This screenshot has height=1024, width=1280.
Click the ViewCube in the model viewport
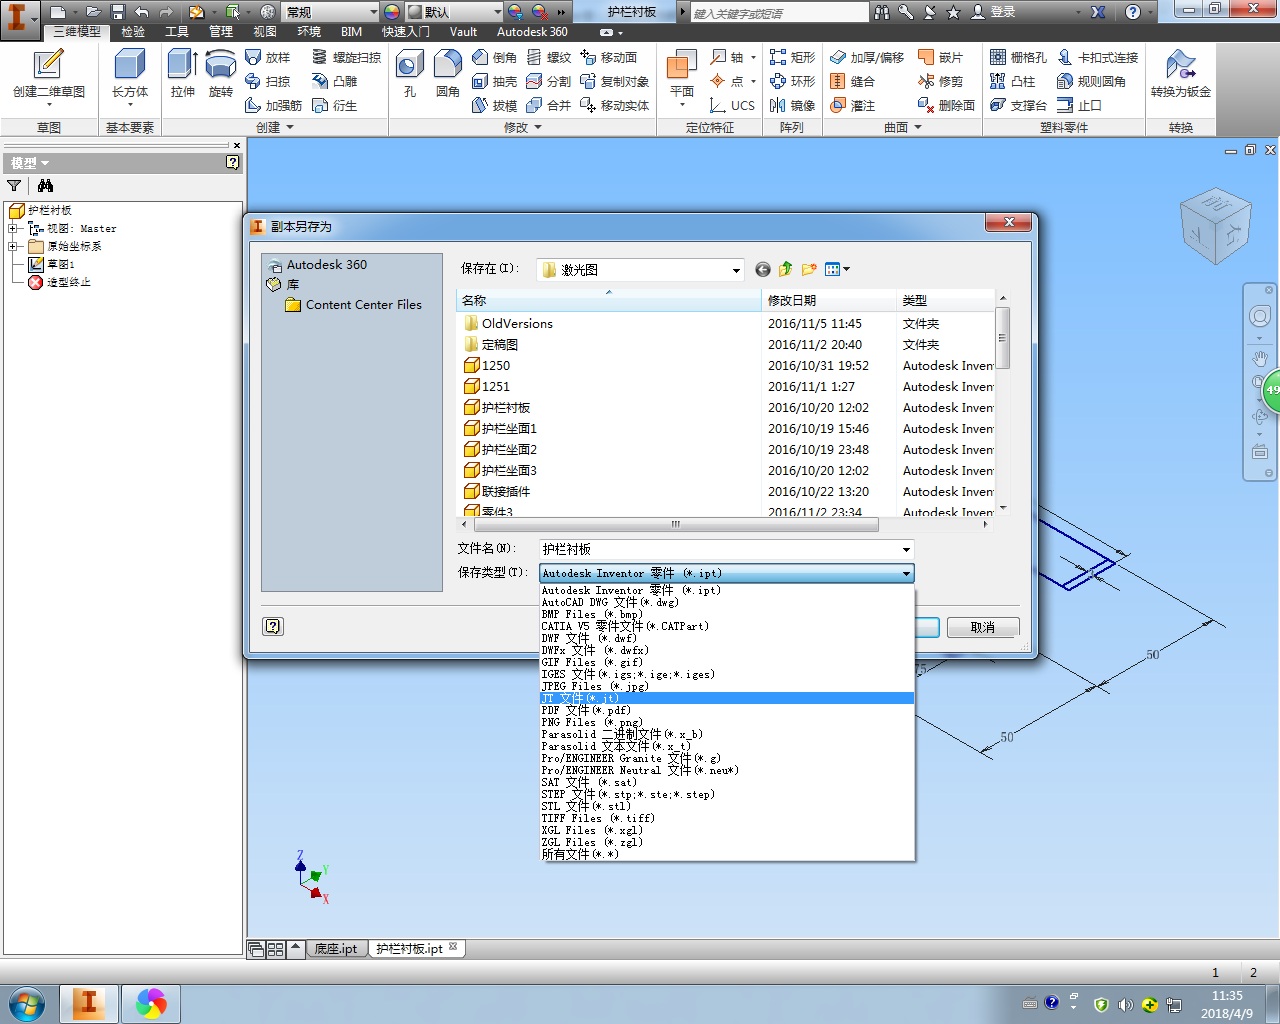[x=1215, y=226]
